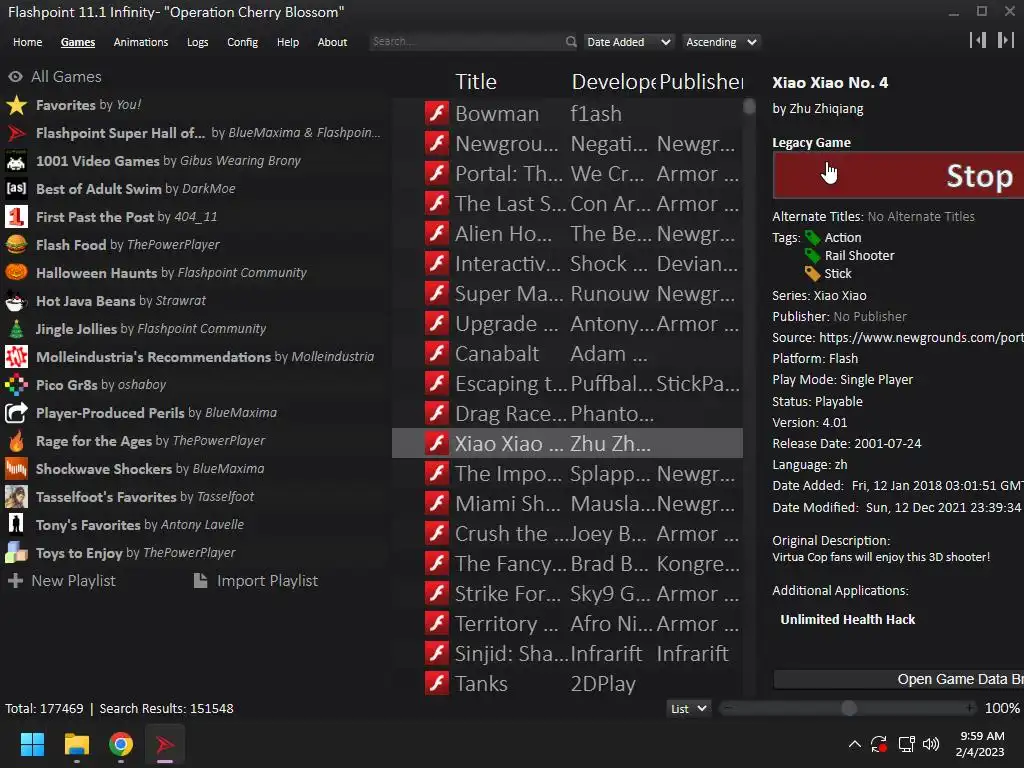The height and width of the screenshot is (768, 1024).
Task: Click the red Stop button
Action: click(898, 175)
